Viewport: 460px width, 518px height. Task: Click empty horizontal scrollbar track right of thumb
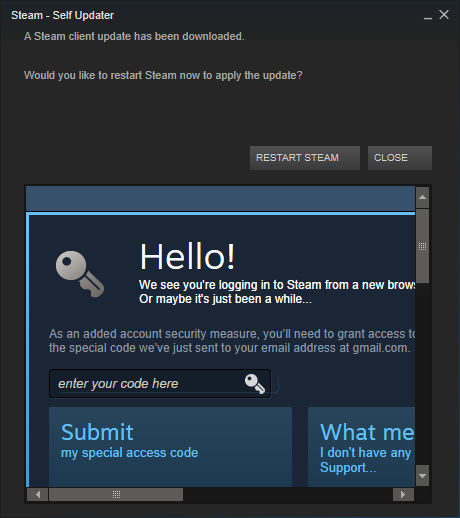(x=288, y=494)
